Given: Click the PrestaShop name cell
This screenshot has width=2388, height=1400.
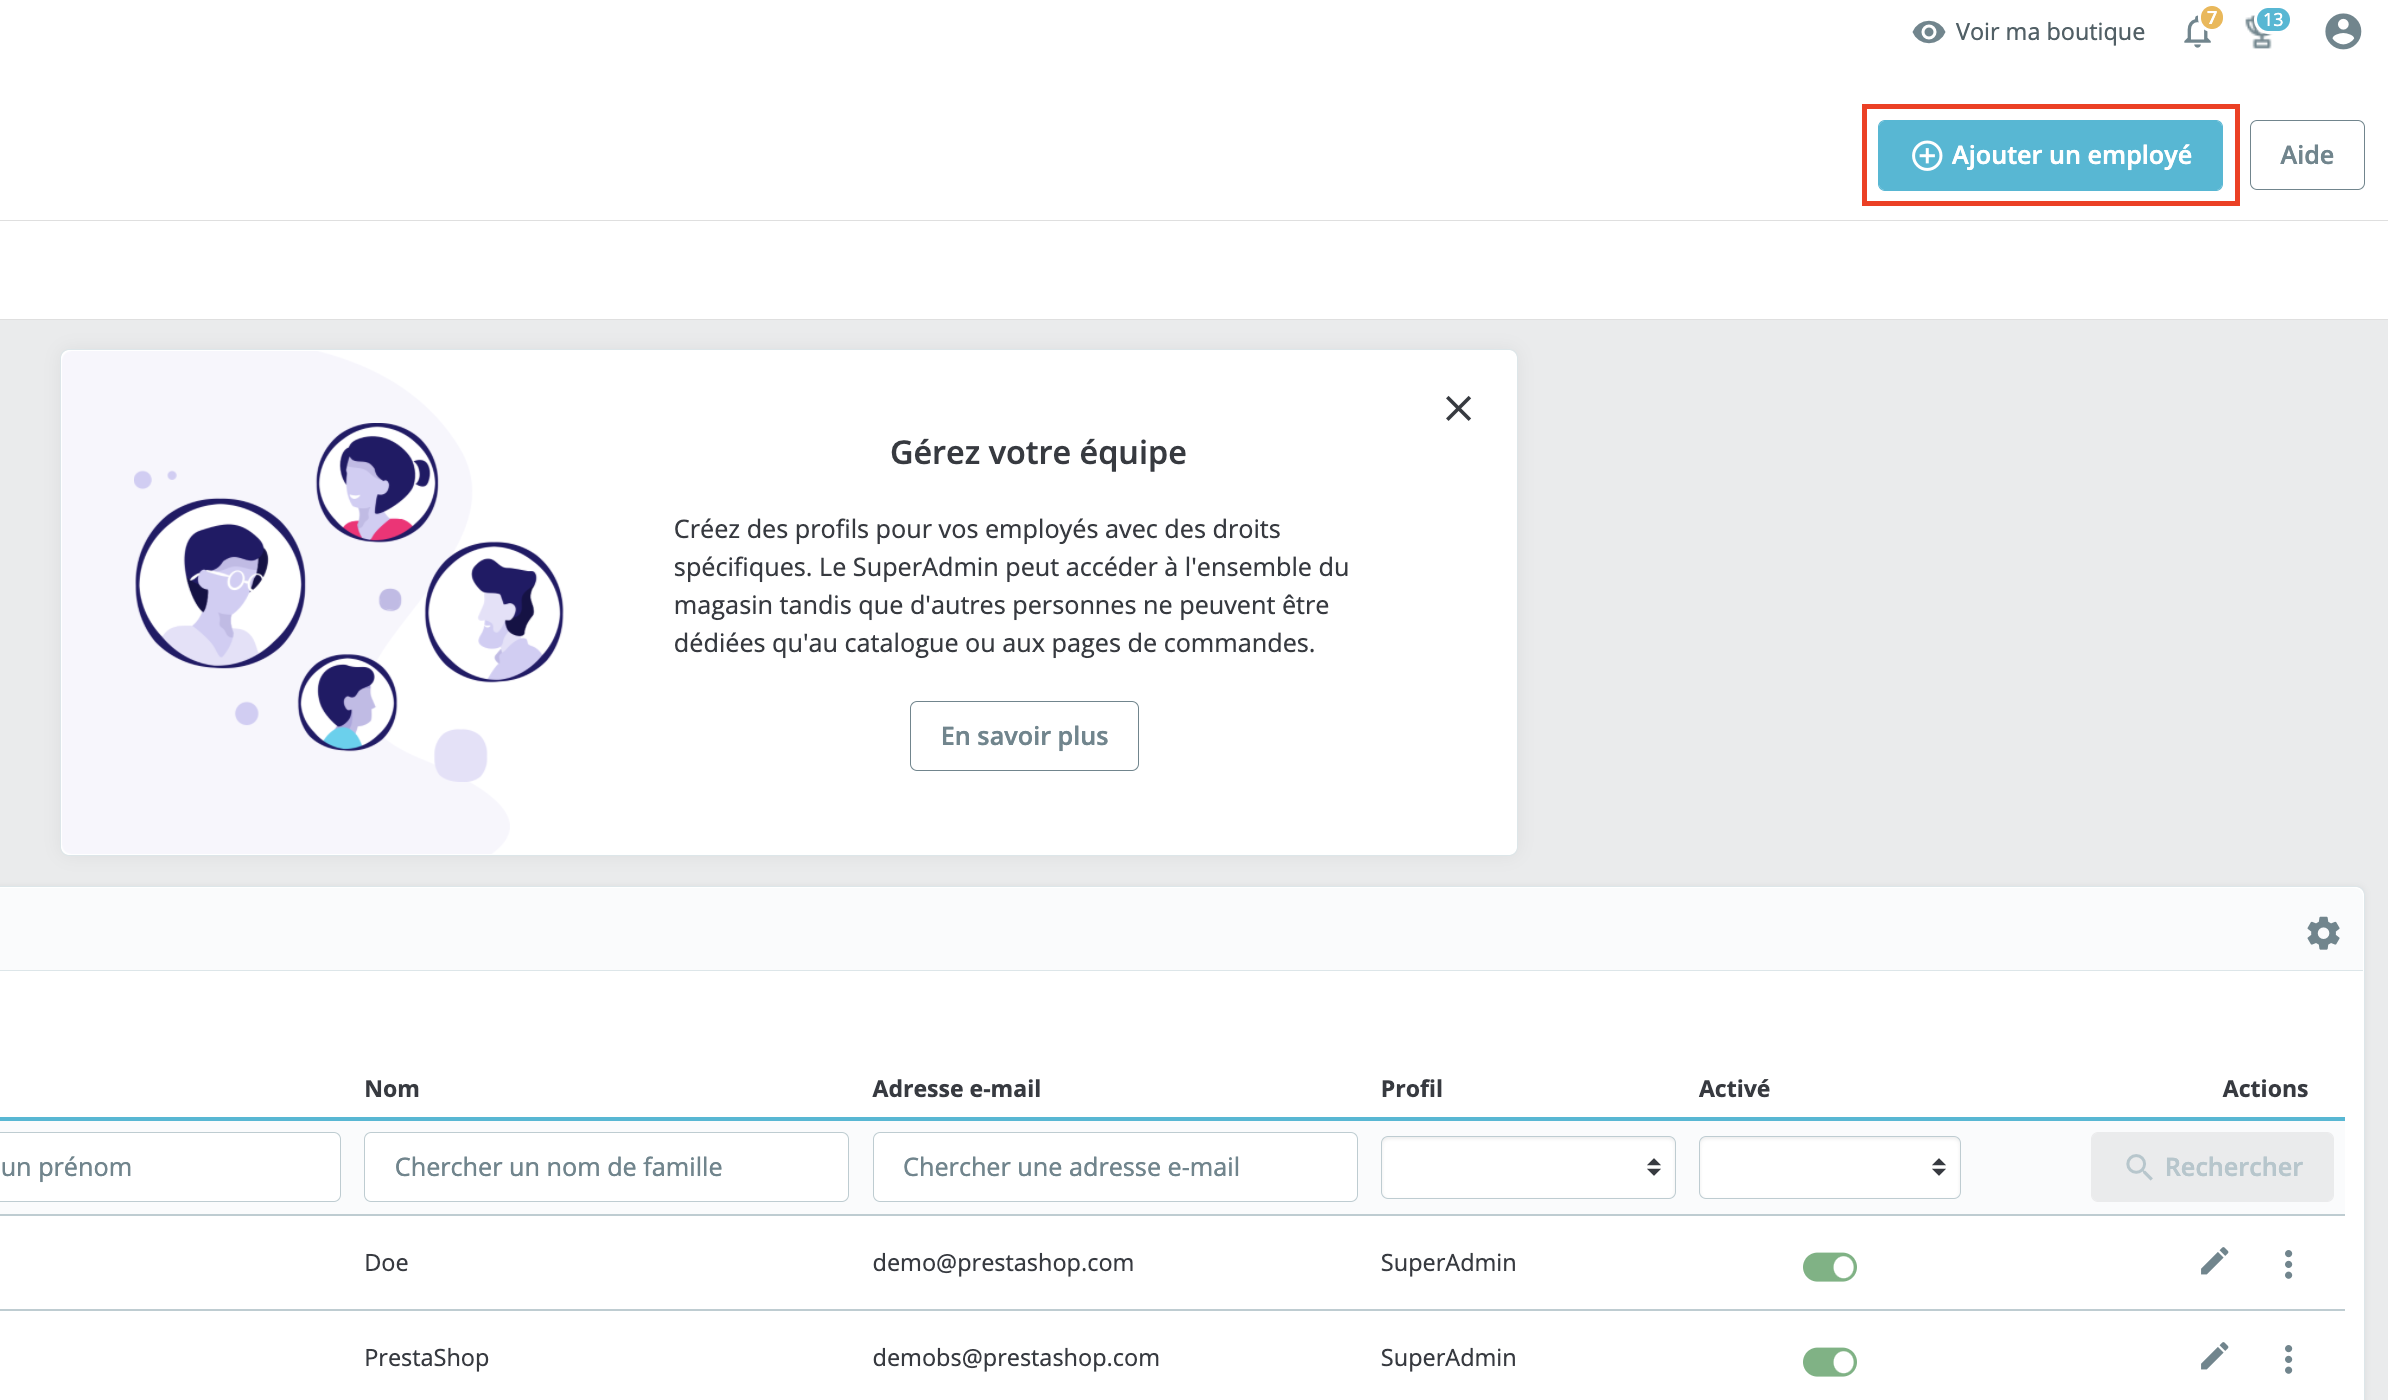Looking at the screenshot, I should (426, 1358).
